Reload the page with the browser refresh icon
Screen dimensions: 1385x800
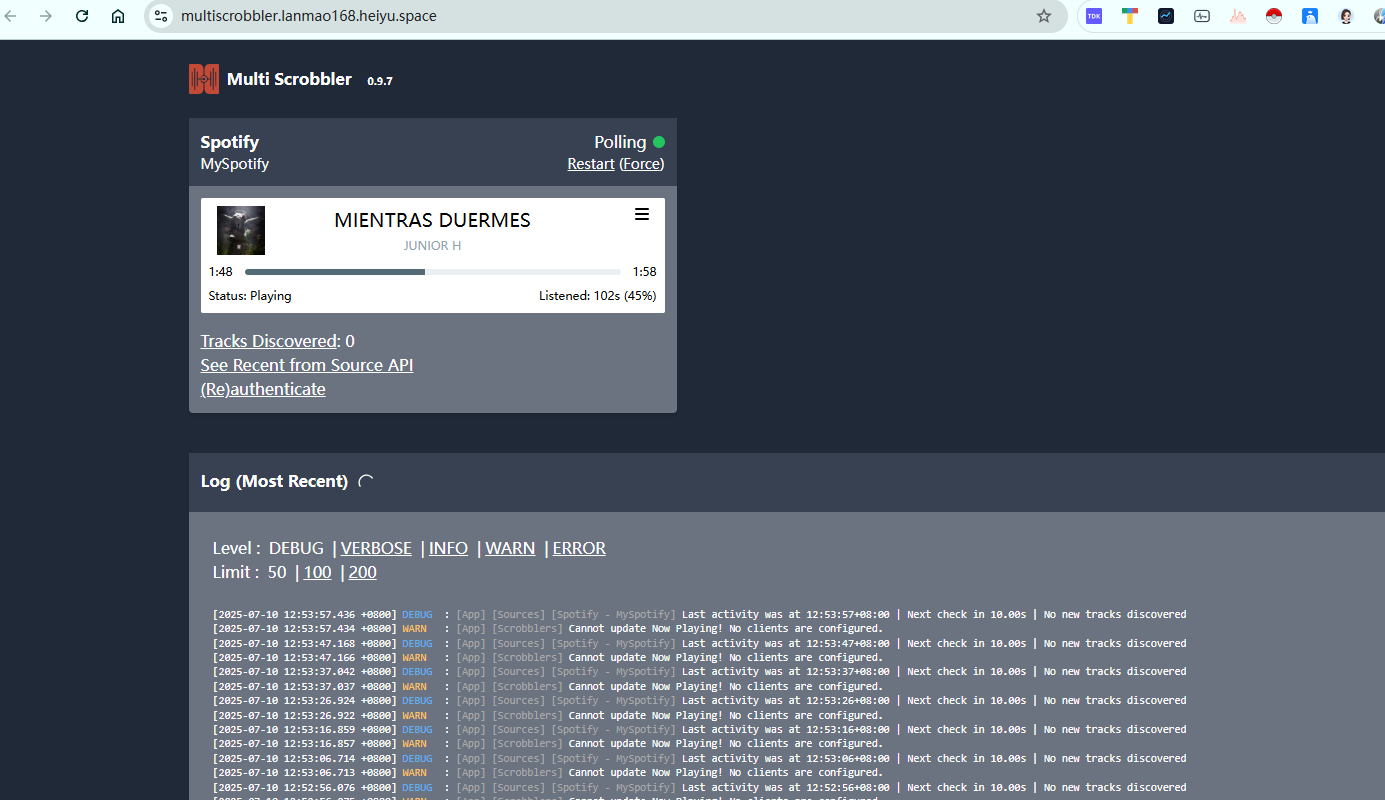(x=82, y=16)
